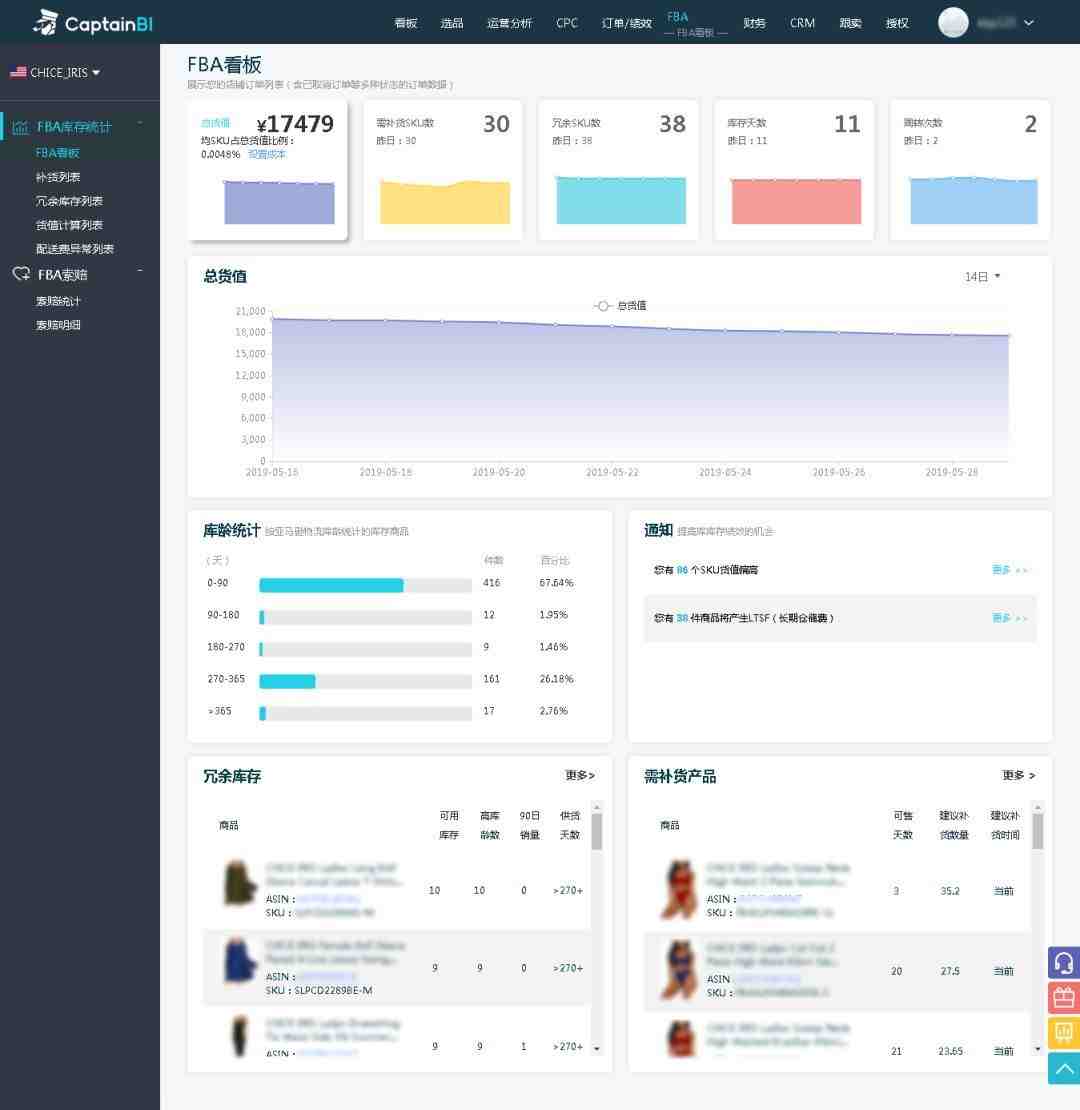
Task: Click 更多 for SKU value notification
Action: [x=1009, y=570]
